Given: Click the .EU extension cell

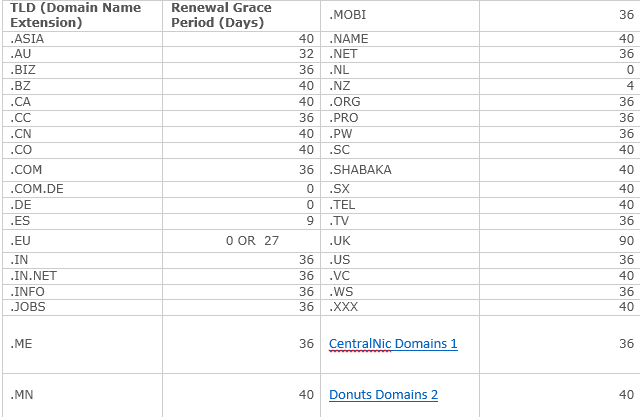Looking at the screenshot, I should click(x=82, y=241).
